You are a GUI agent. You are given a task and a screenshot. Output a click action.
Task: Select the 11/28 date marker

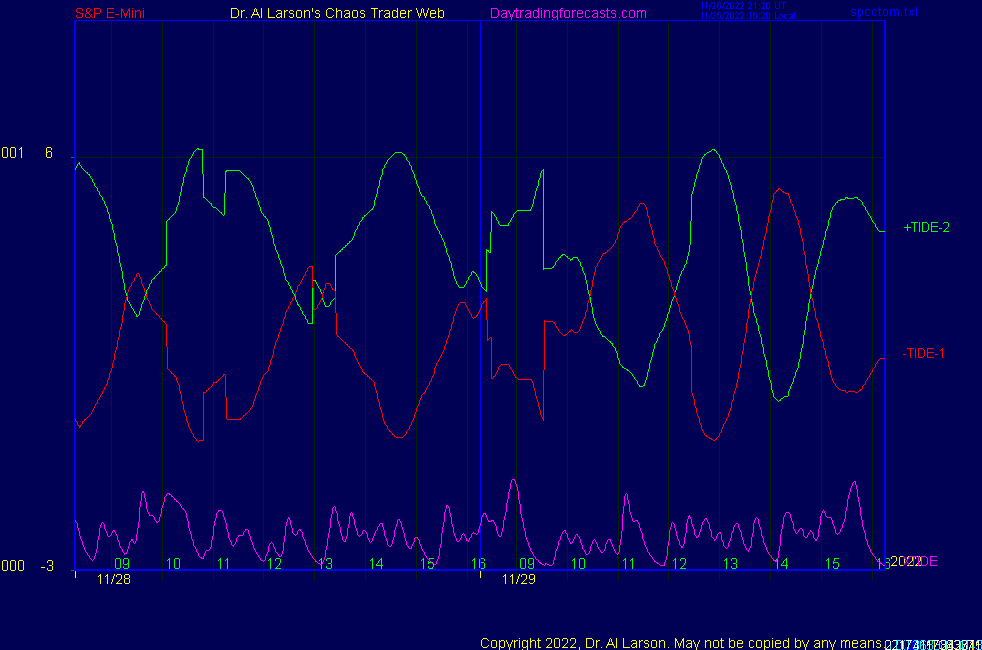point(114,579)
